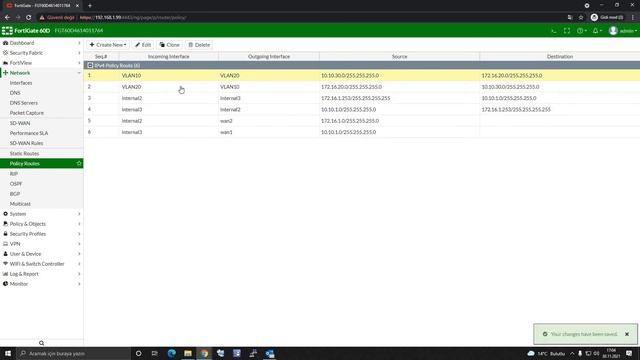The image size is (640, 360).
Task: Click the FortiGate 60D logo
Action: 26,31
